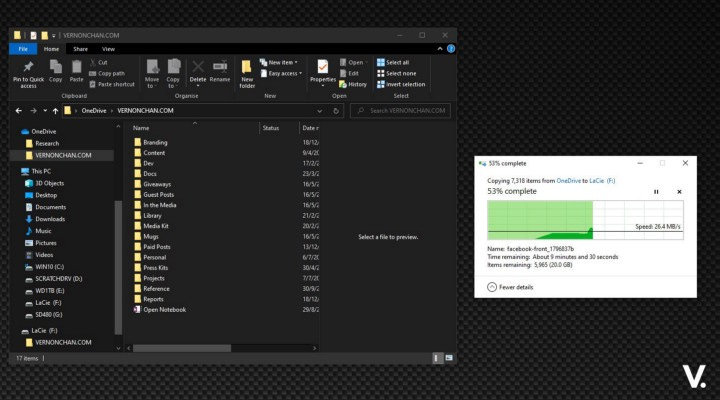Go up one folder level arrow
The width and height of the screenshot is (720, 400).
[55, 111]
